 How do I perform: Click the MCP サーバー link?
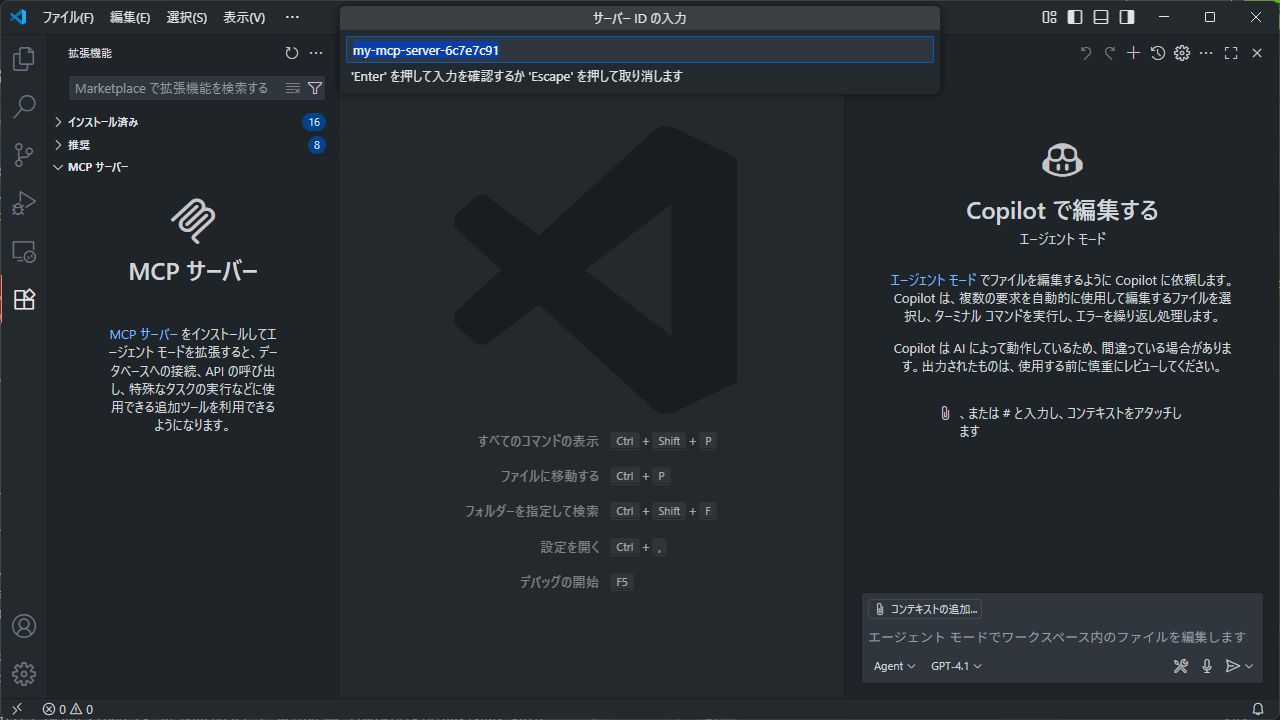tap(144, 334)
